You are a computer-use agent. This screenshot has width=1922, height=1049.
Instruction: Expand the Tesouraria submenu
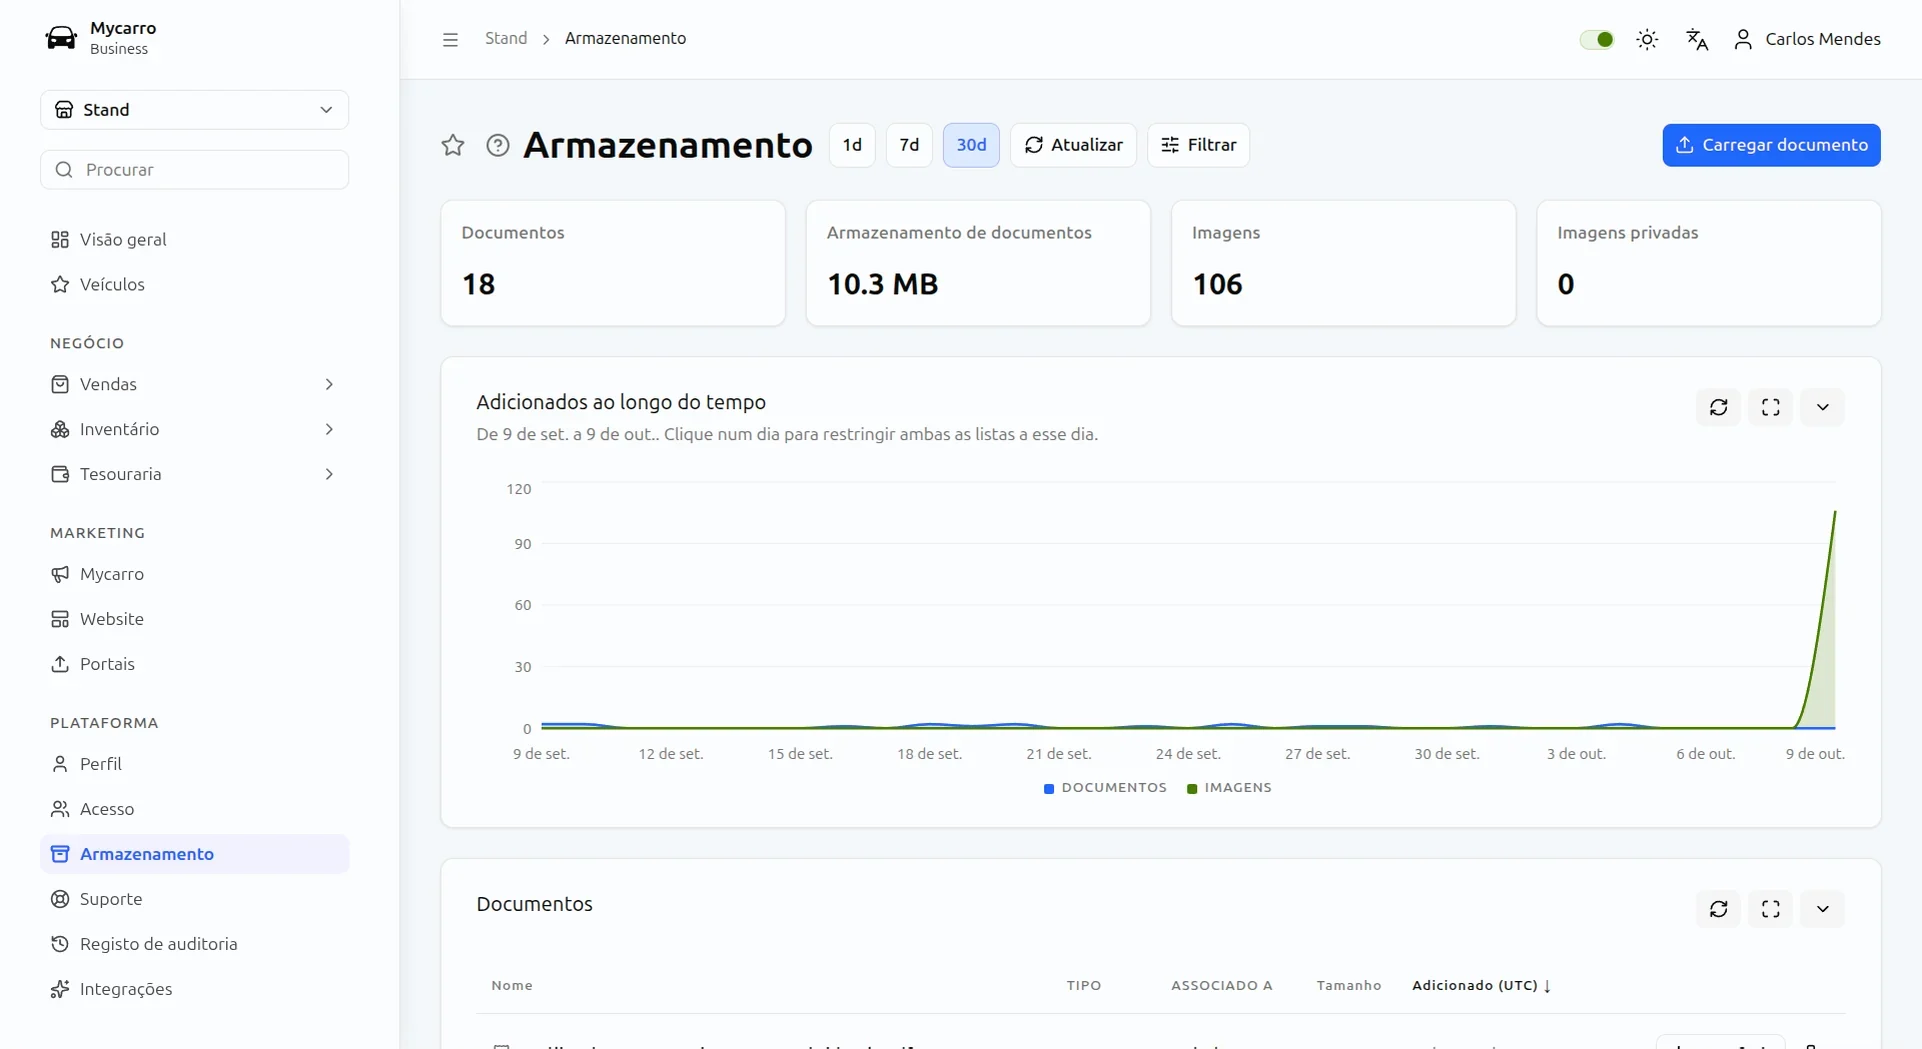[195, 474]
